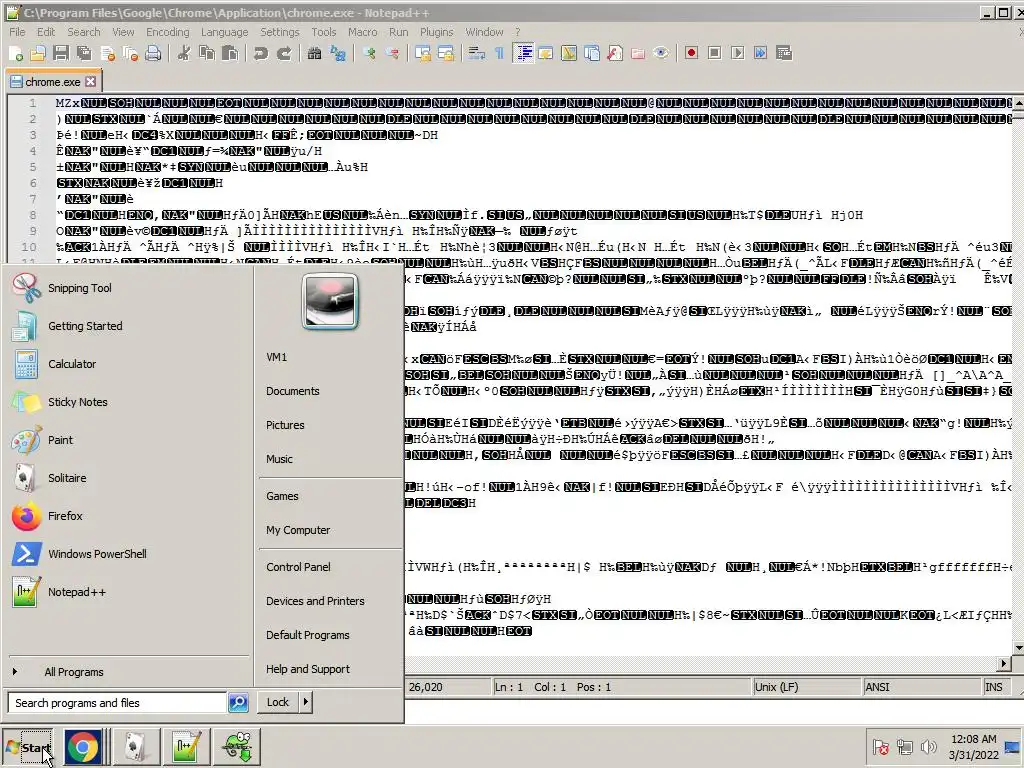1024x768 pixels.
Task: Run macro multiple times icon
Action: pyautogui.click(x=760, y=54)
